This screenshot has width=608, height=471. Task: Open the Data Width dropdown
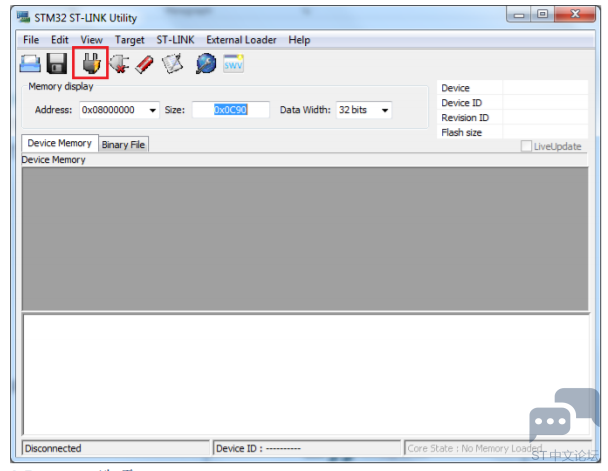(x=364, y=110)
